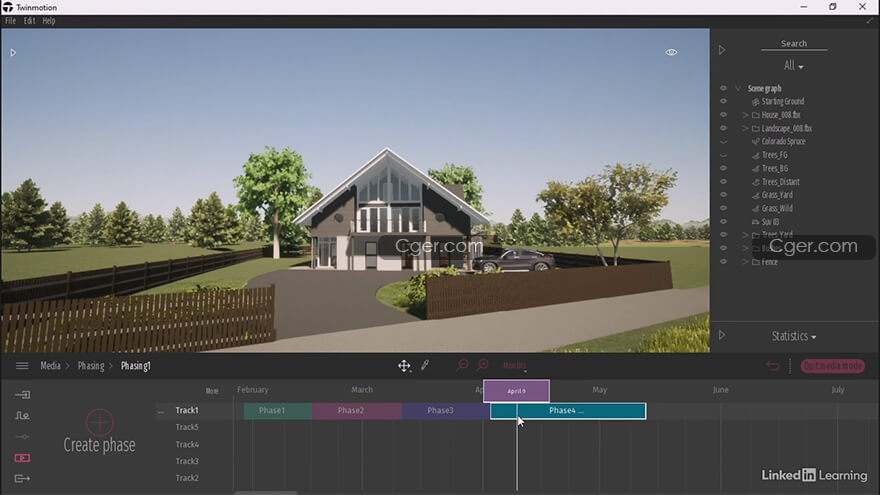This screenshot has width=880, height=495.
Task: Select Grass_Yard in scene graph
Action: [777, 195]
